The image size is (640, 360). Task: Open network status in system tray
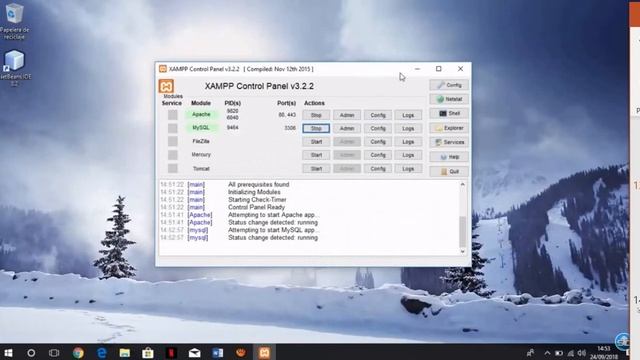tap(571, 353)
